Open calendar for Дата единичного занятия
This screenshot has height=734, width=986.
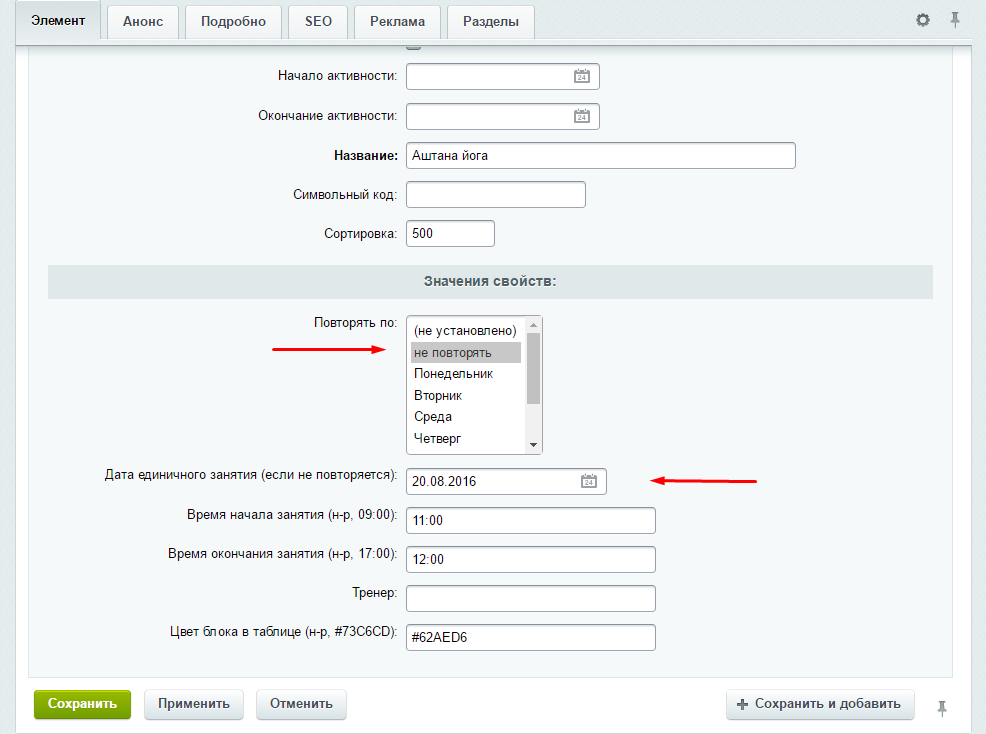pyautogui.click(x=589, y=481)
